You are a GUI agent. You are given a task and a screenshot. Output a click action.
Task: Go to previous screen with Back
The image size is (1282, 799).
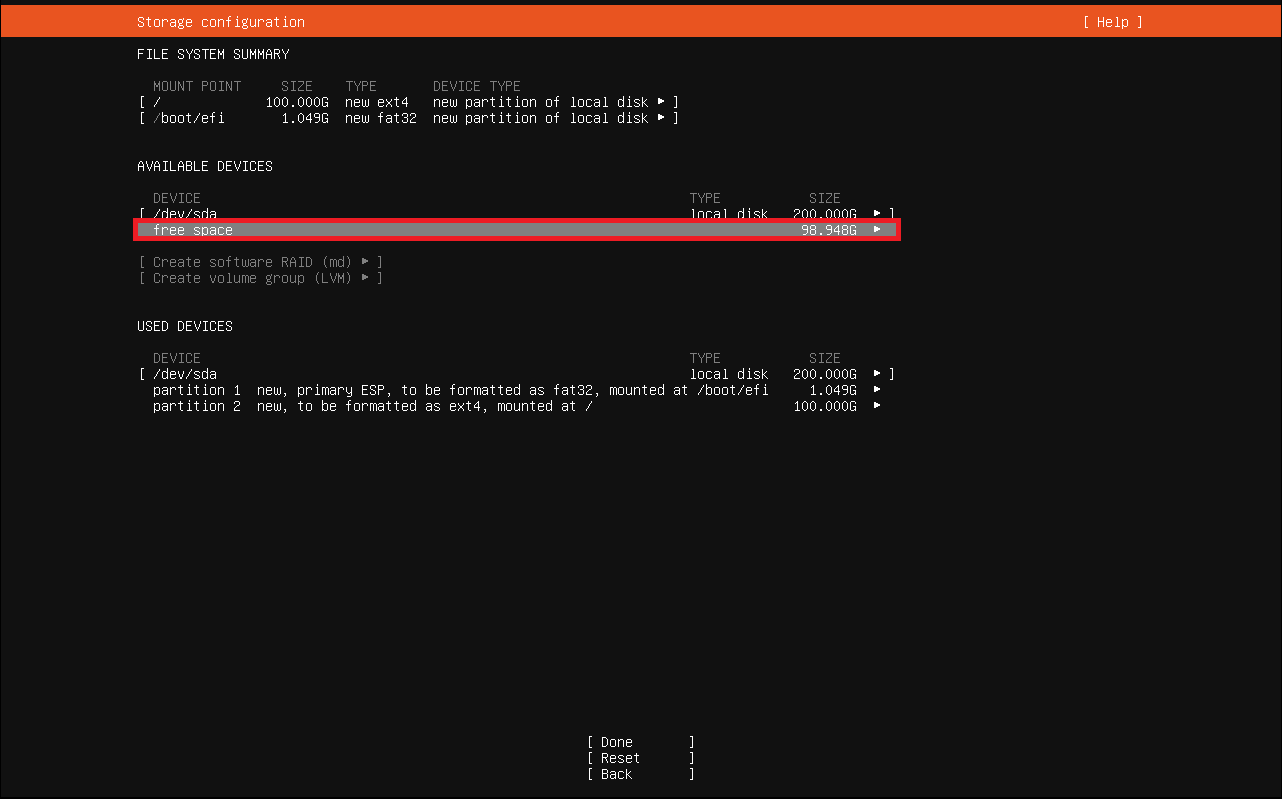point(641,774)
